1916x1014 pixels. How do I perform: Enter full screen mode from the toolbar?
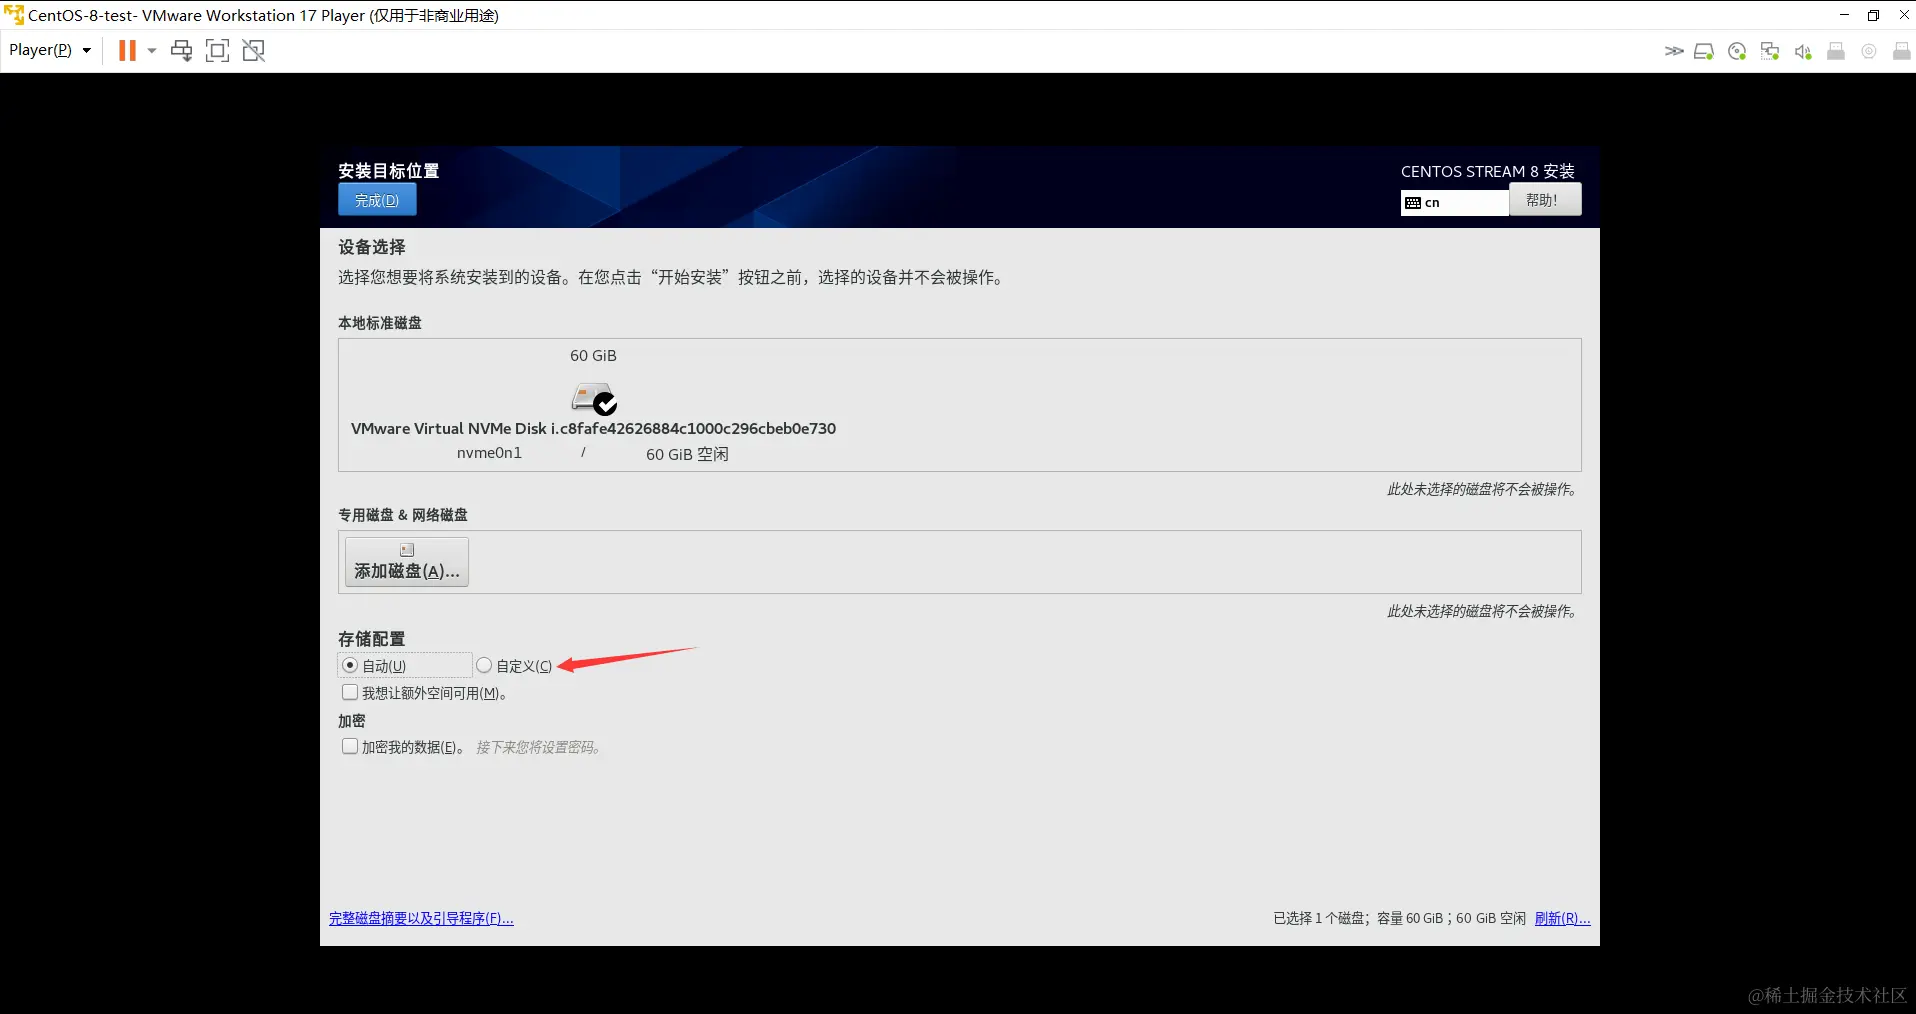pos(217,50)
